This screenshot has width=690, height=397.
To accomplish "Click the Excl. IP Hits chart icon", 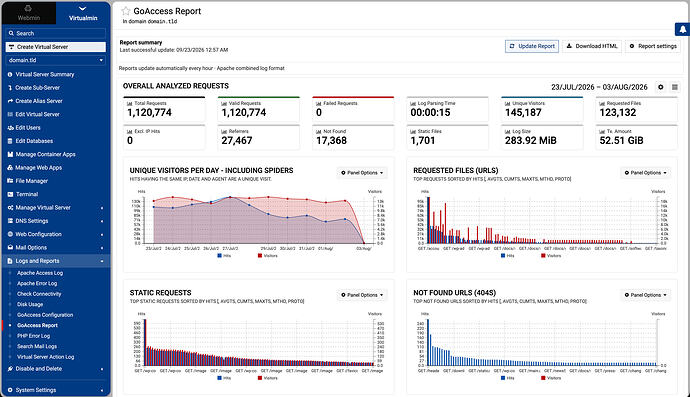I will pyautogui.click(x=129, y=132).
